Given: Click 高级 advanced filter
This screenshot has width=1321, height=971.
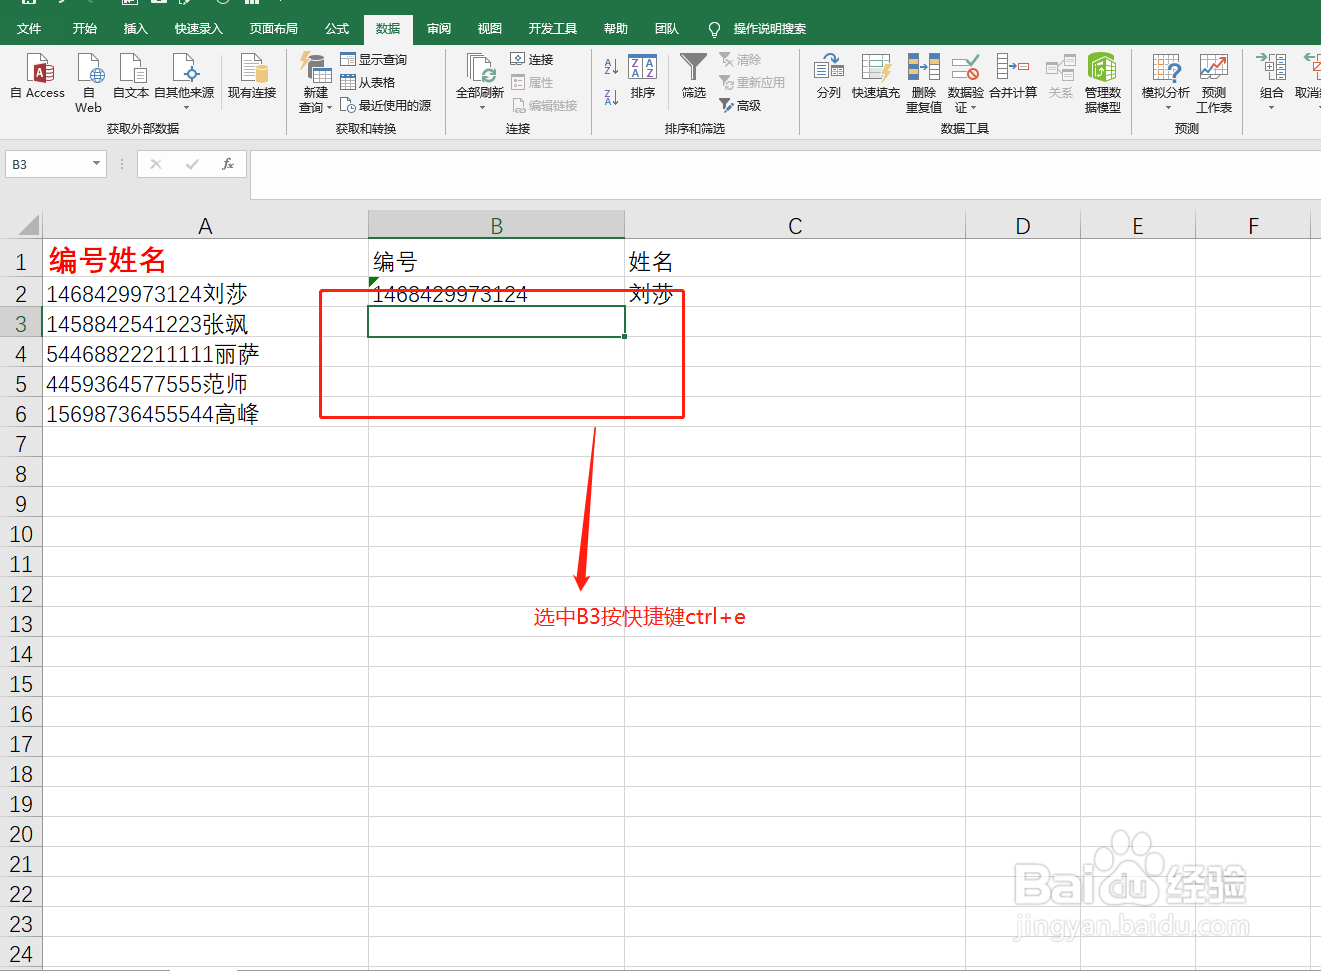Looking at the screenshot, I should point(741,105).
